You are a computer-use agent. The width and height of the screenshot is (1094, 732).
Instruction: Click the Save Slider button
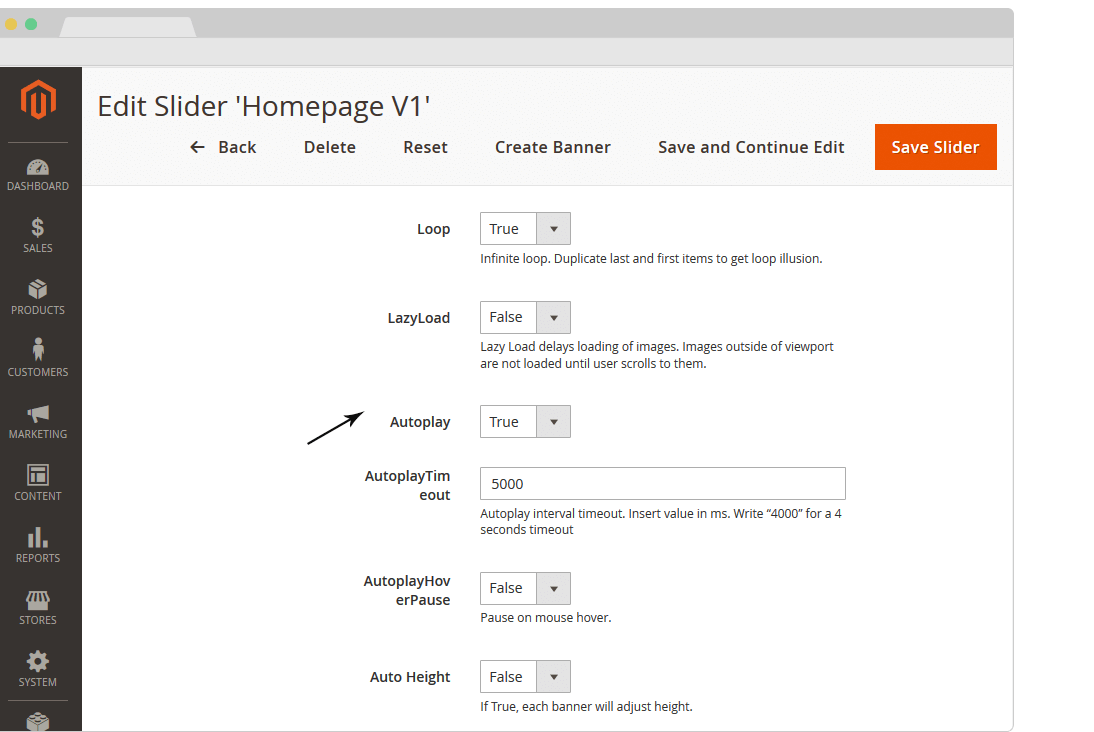pos(935,147)
